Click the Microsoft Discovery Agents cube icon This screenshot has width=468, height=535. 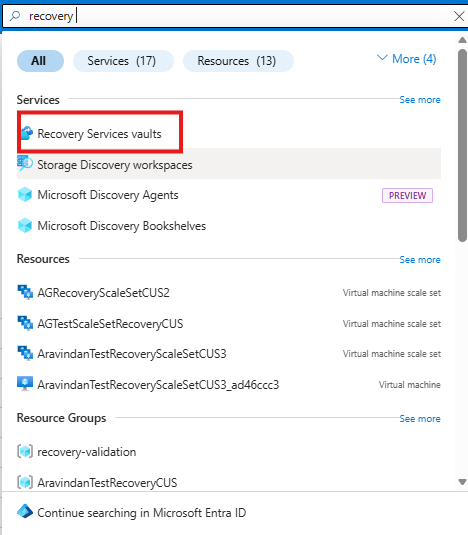click(25, 195)
